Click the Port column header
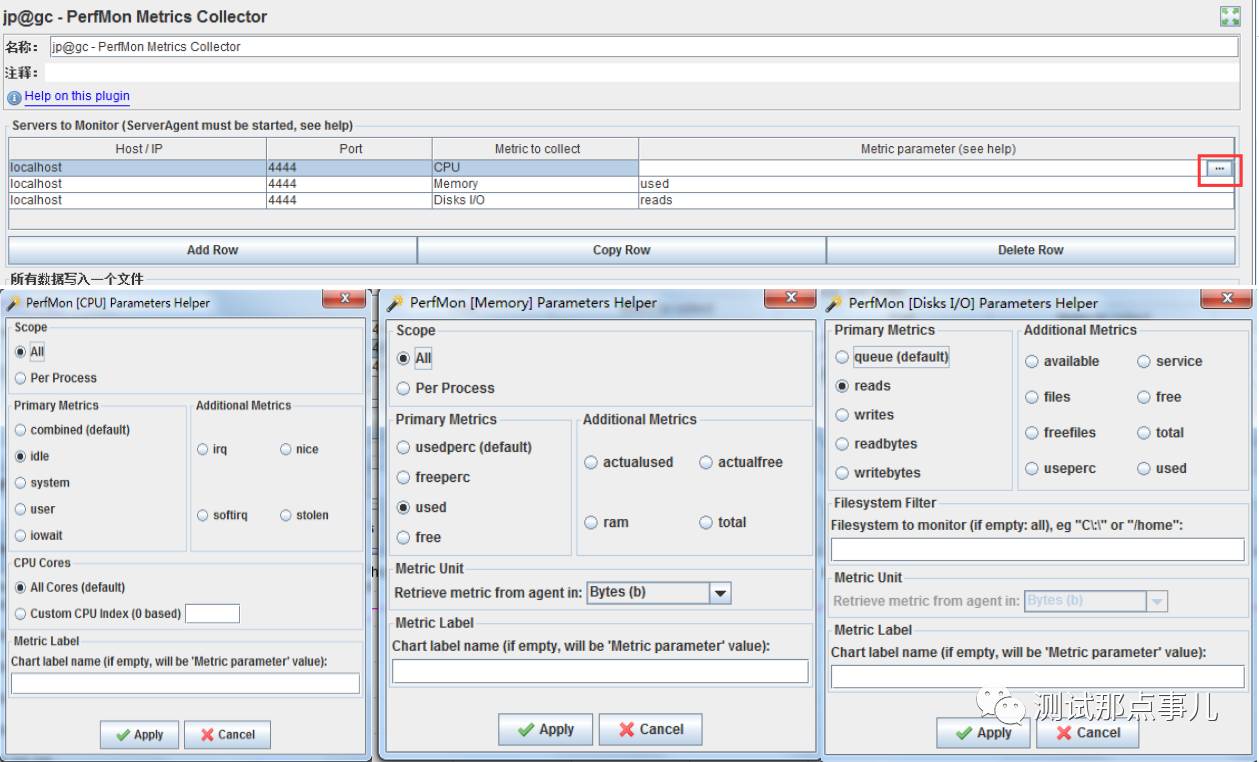1259x762 pixels. pyautogui.click(x=350, y=149)
